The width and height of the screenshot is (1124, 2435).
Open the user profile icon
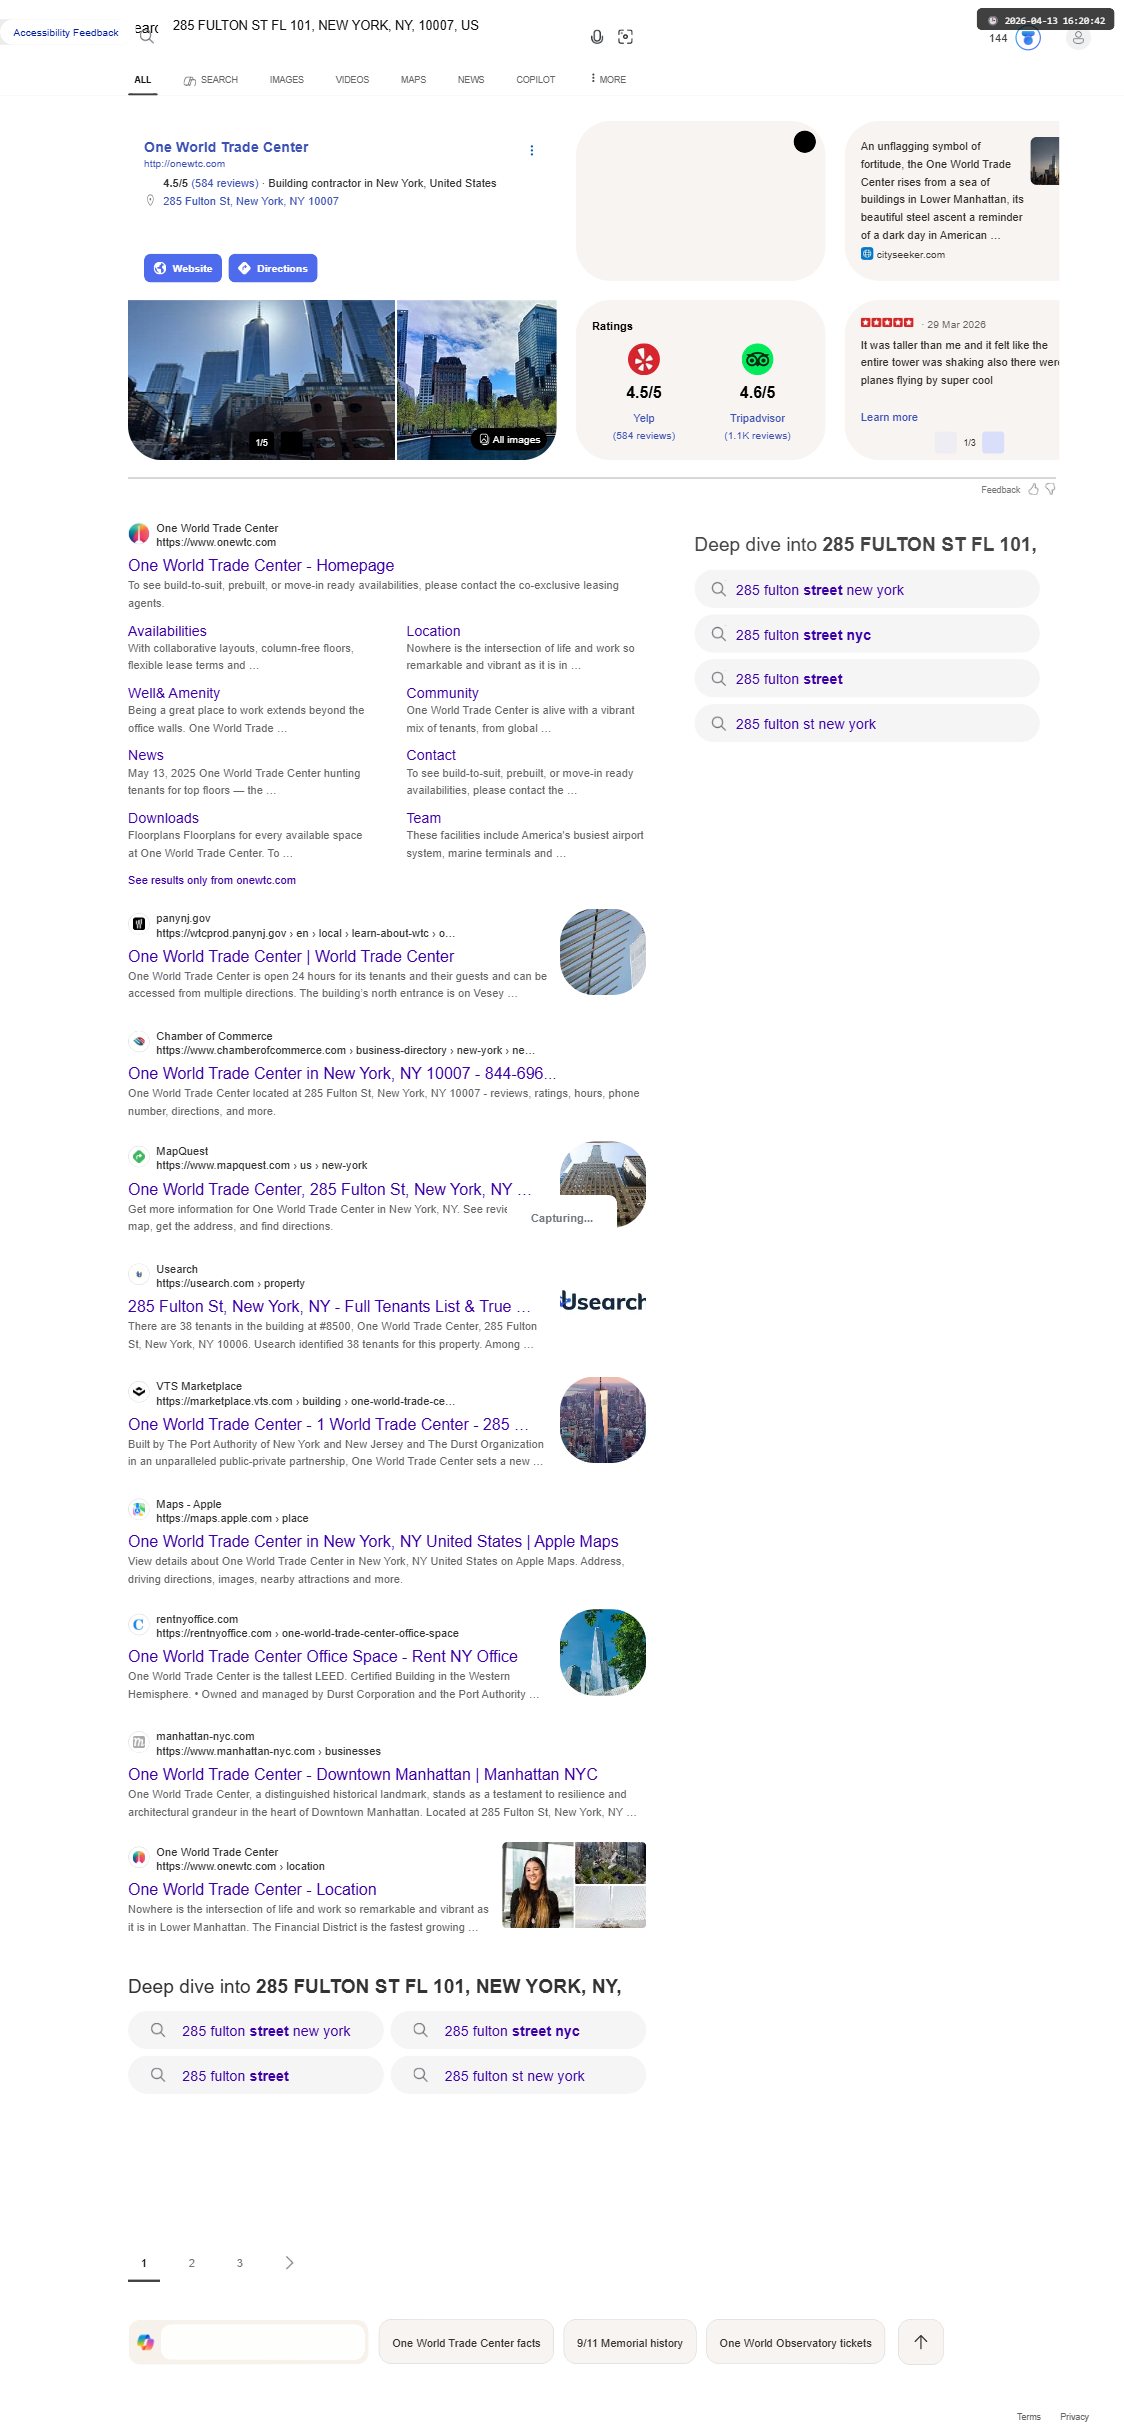[x=1078, y=38]
